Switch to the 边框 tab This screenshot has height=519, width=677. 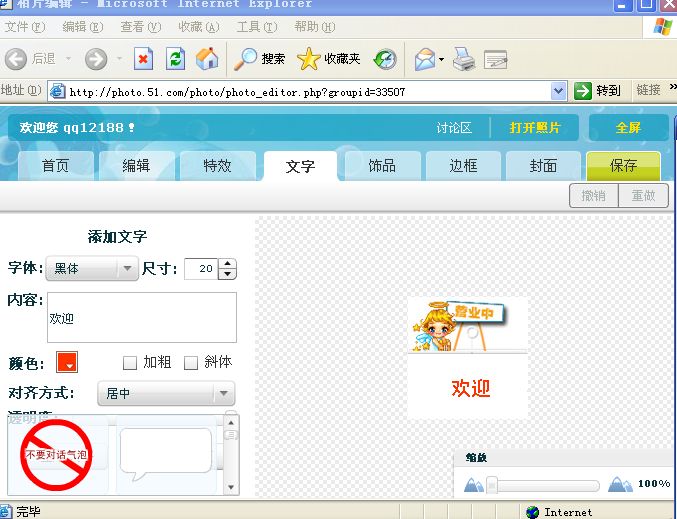tap(463, 166)
